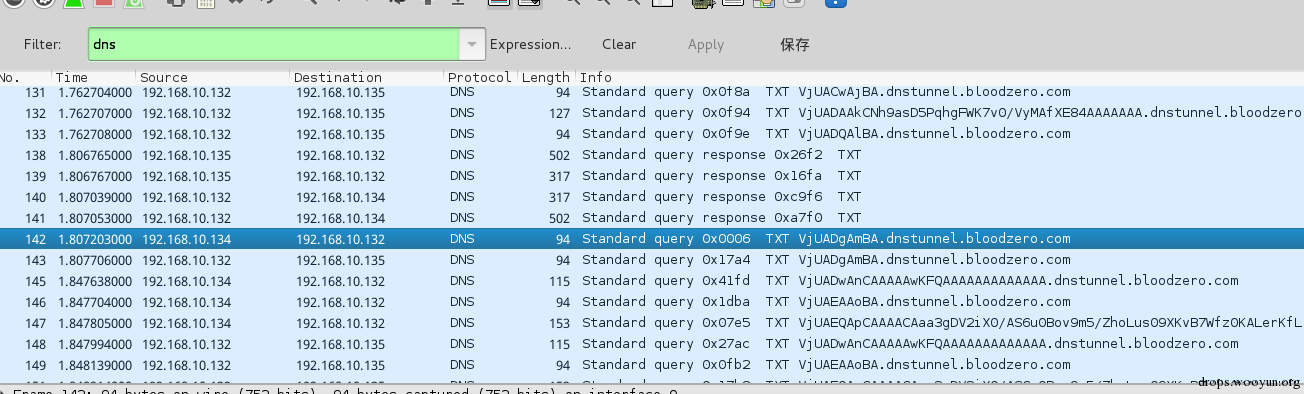Screen dimensions: 1304x394
Task: Select packet 141 query response 0xa7f0
Action: (x=652, y=218)
